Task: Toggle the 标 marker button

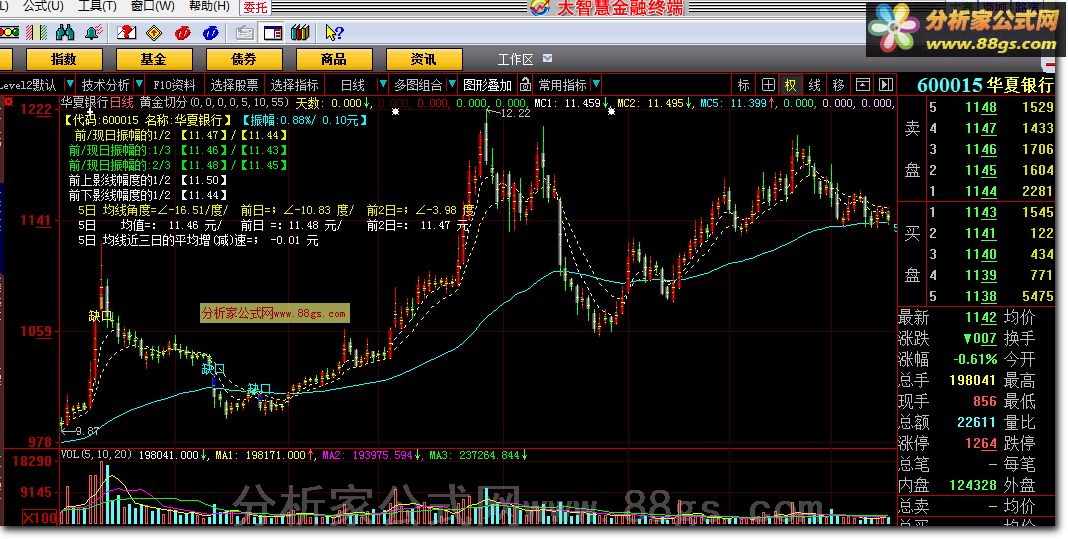Action: click(744, 85)
